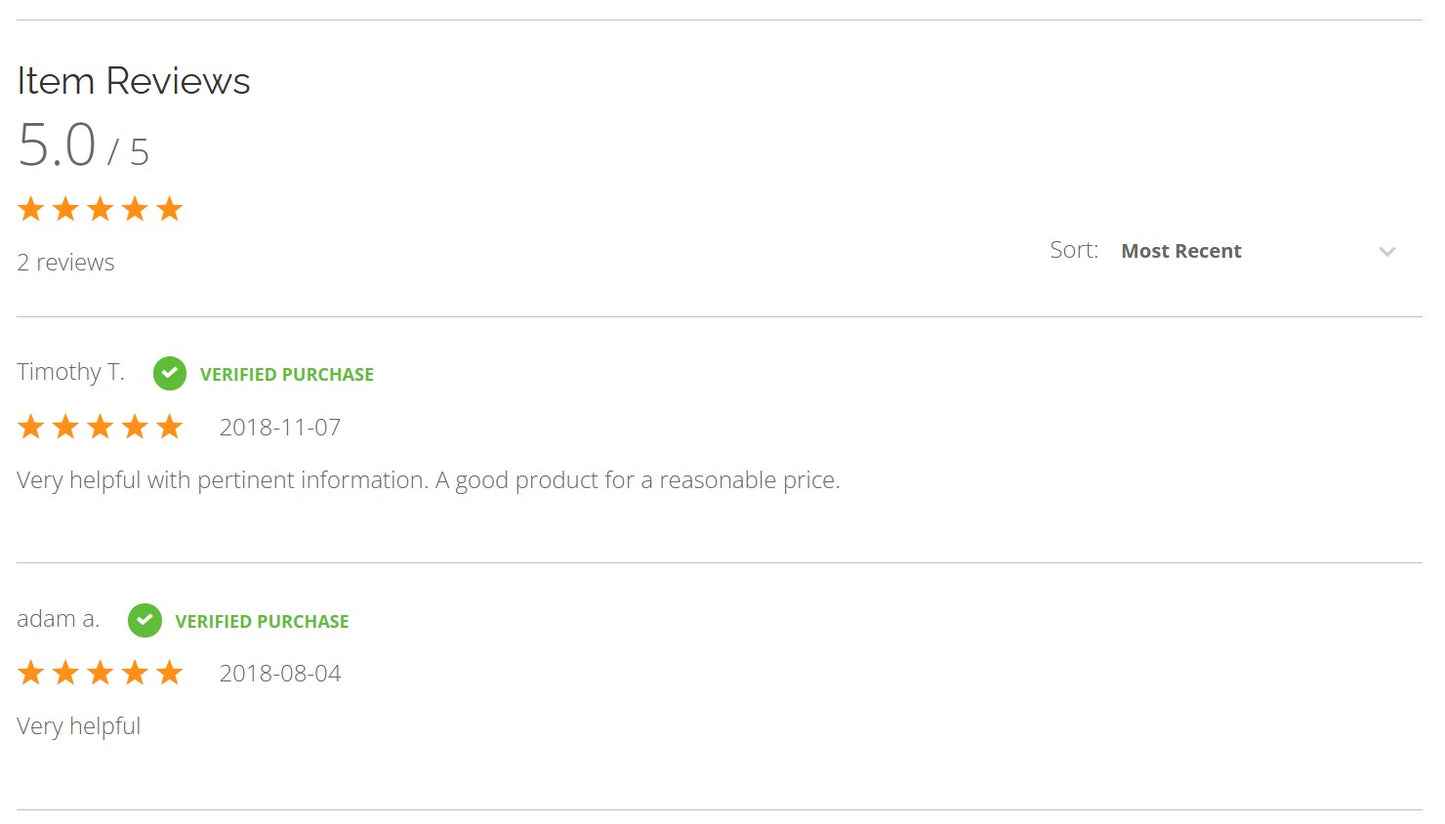Click the green checkmark beside adam a.

pyautogui.click(x=144, y=621)
